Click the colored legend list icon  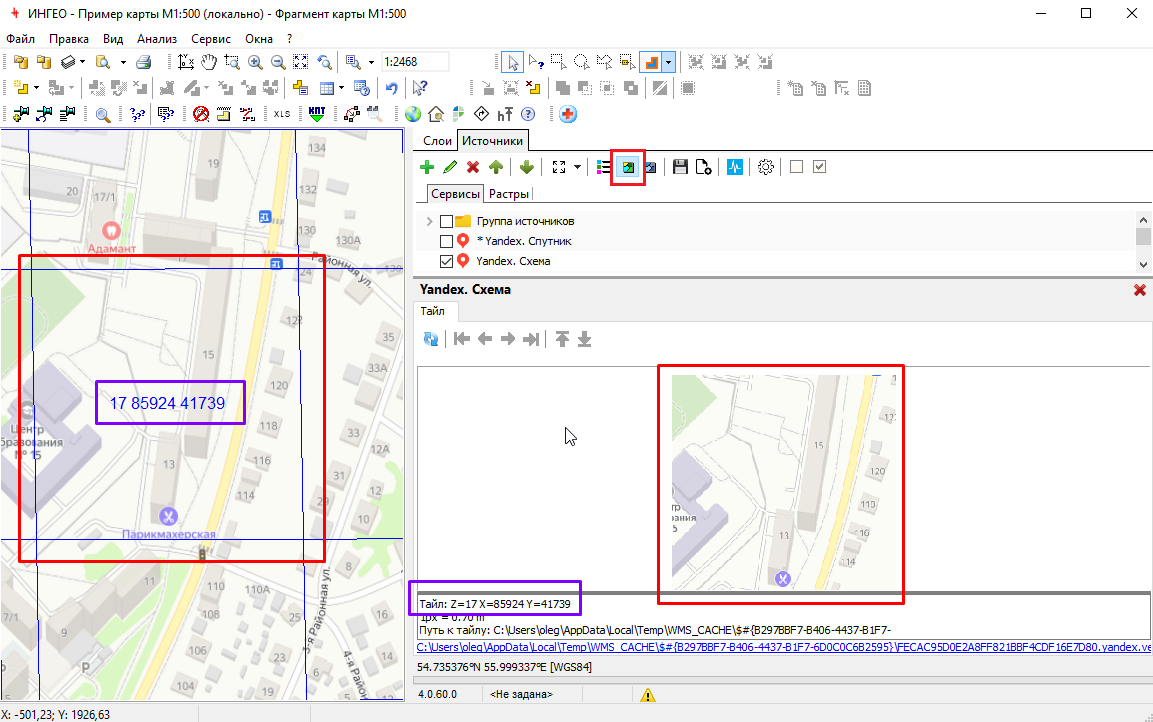point(604,167)
